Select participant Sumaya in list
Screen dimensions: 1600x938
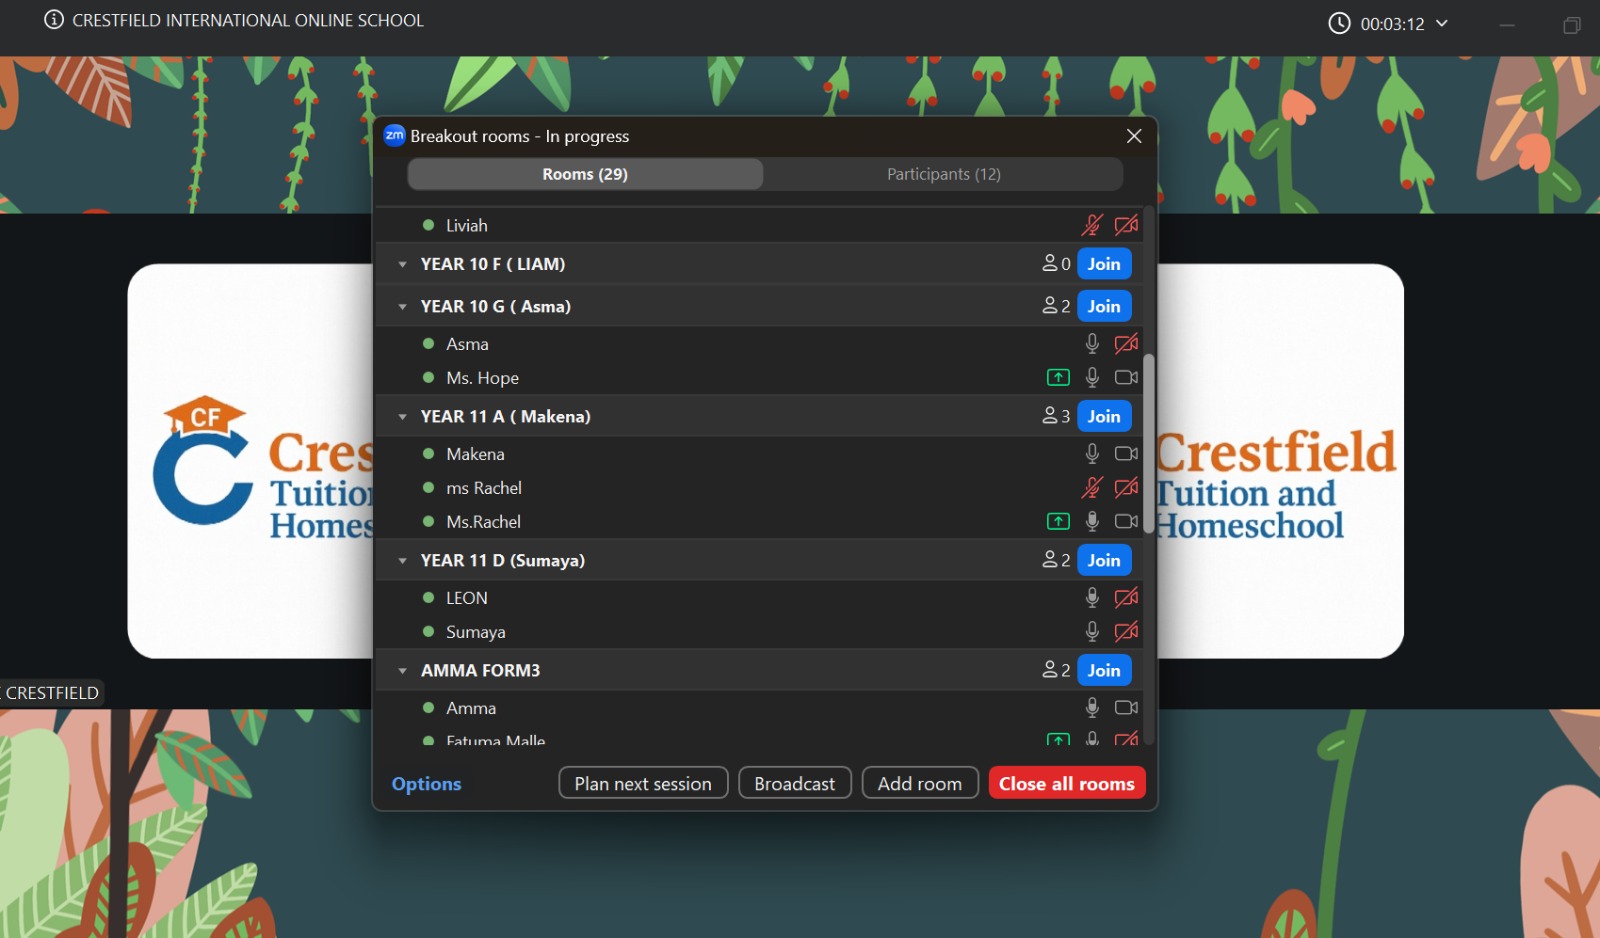760,631
